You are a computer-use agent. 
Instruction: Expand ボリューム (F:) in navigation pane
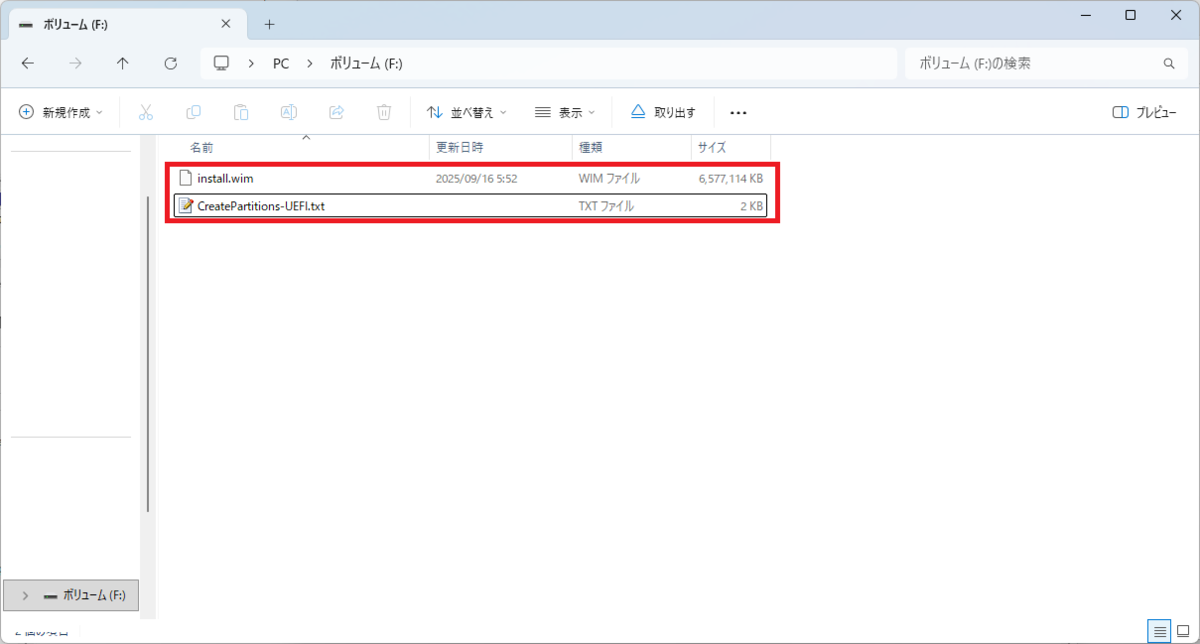tap(25, 595)
